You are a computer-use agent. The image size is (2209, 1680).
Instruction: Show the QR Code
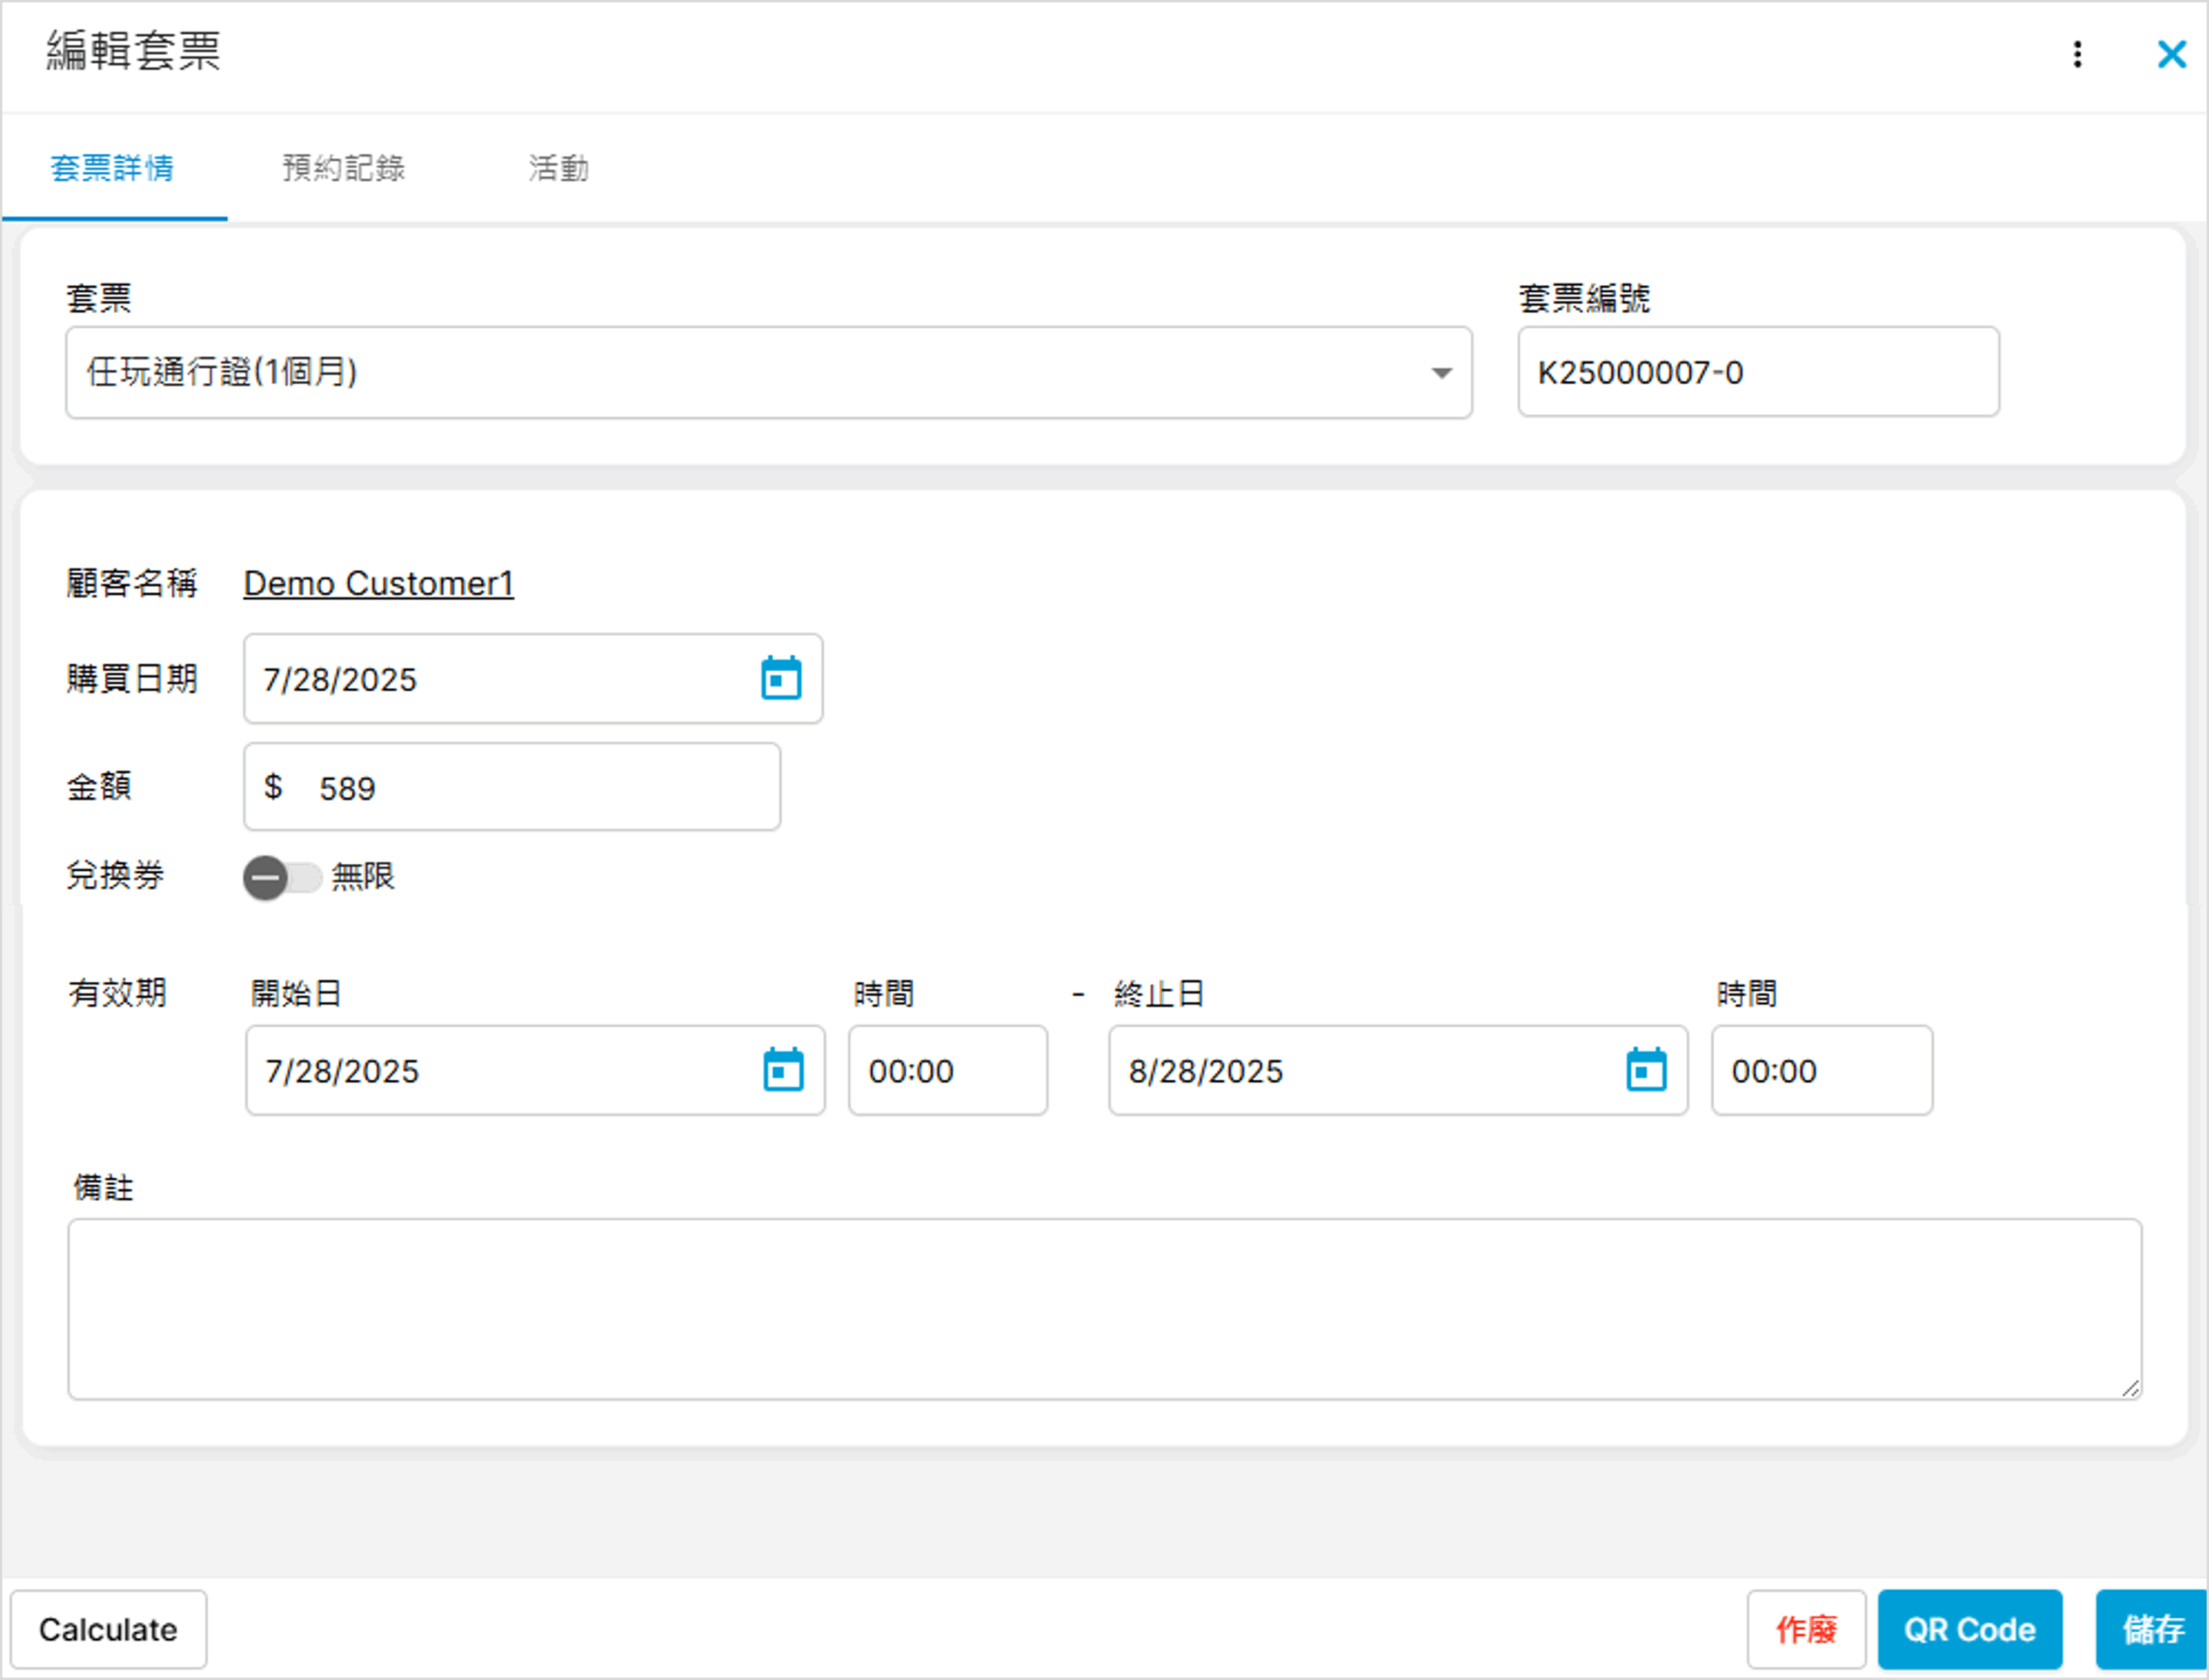click(1968, 1629)
